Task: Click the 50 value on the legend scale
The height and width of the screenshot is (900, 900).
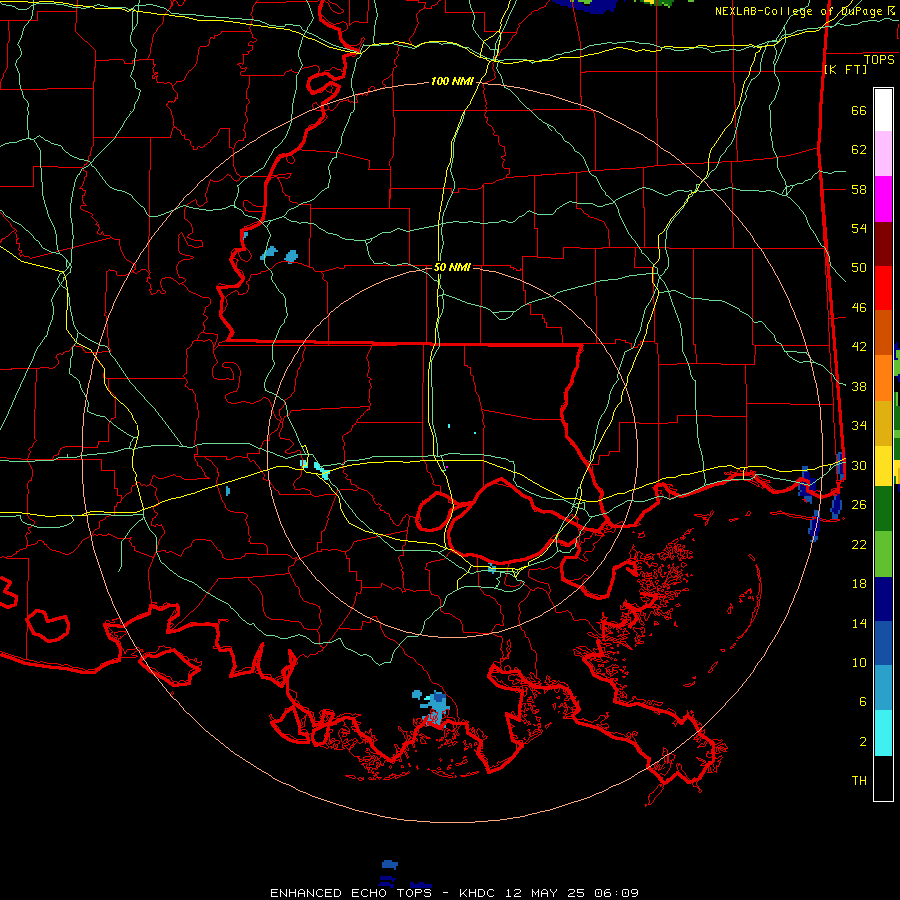Action: coord(859,268)
